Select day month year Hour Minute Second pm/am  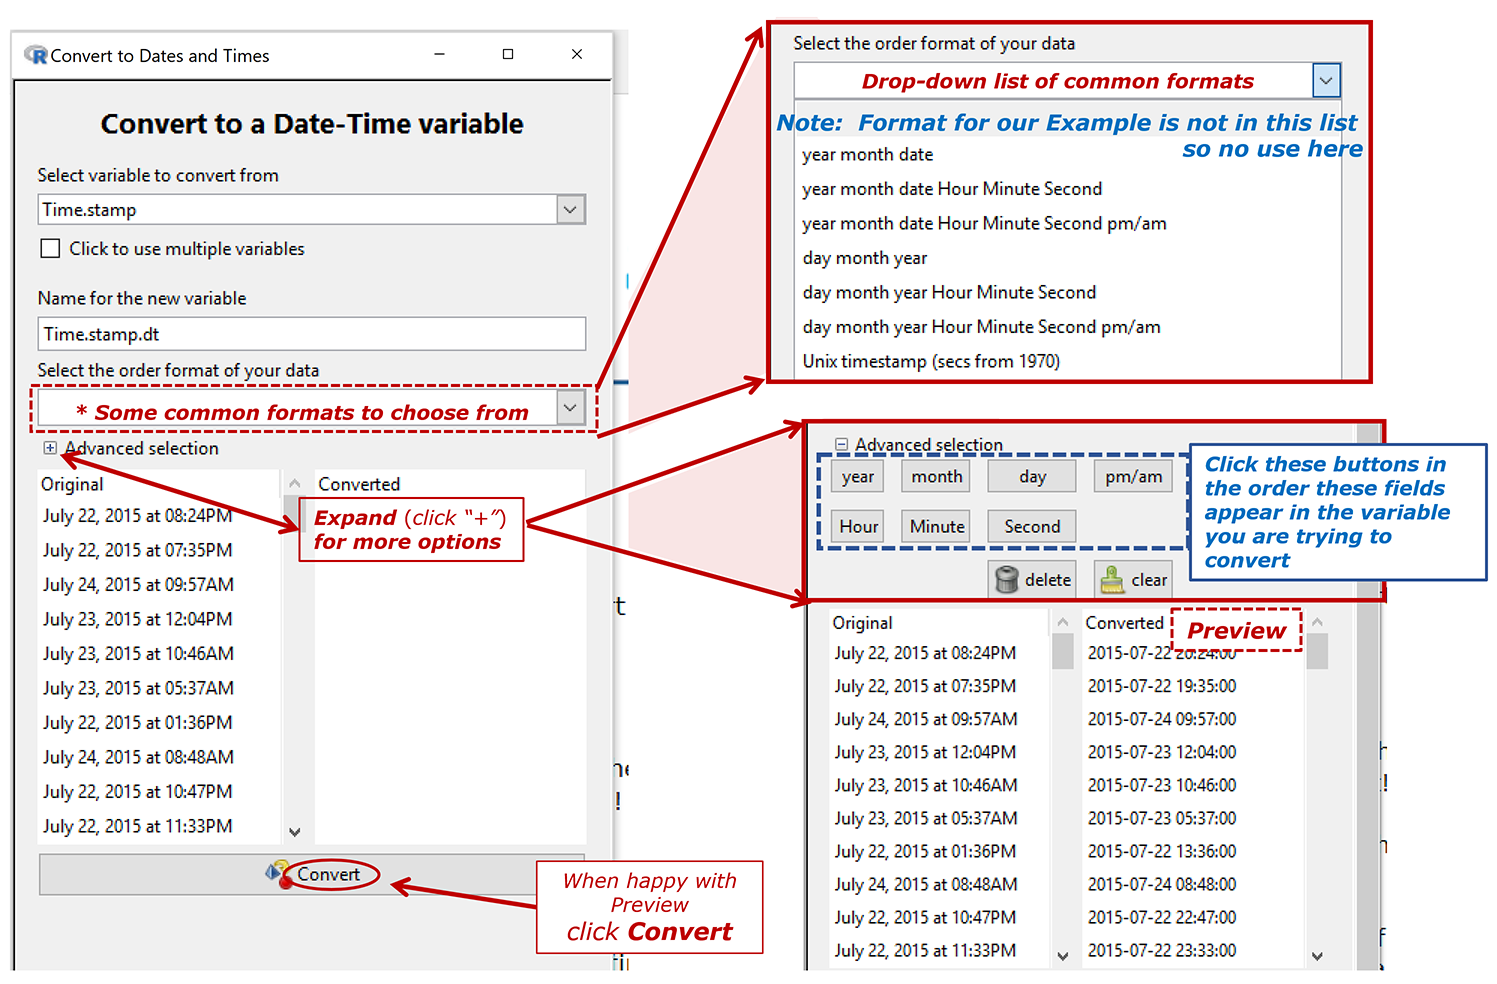[981, 326]
